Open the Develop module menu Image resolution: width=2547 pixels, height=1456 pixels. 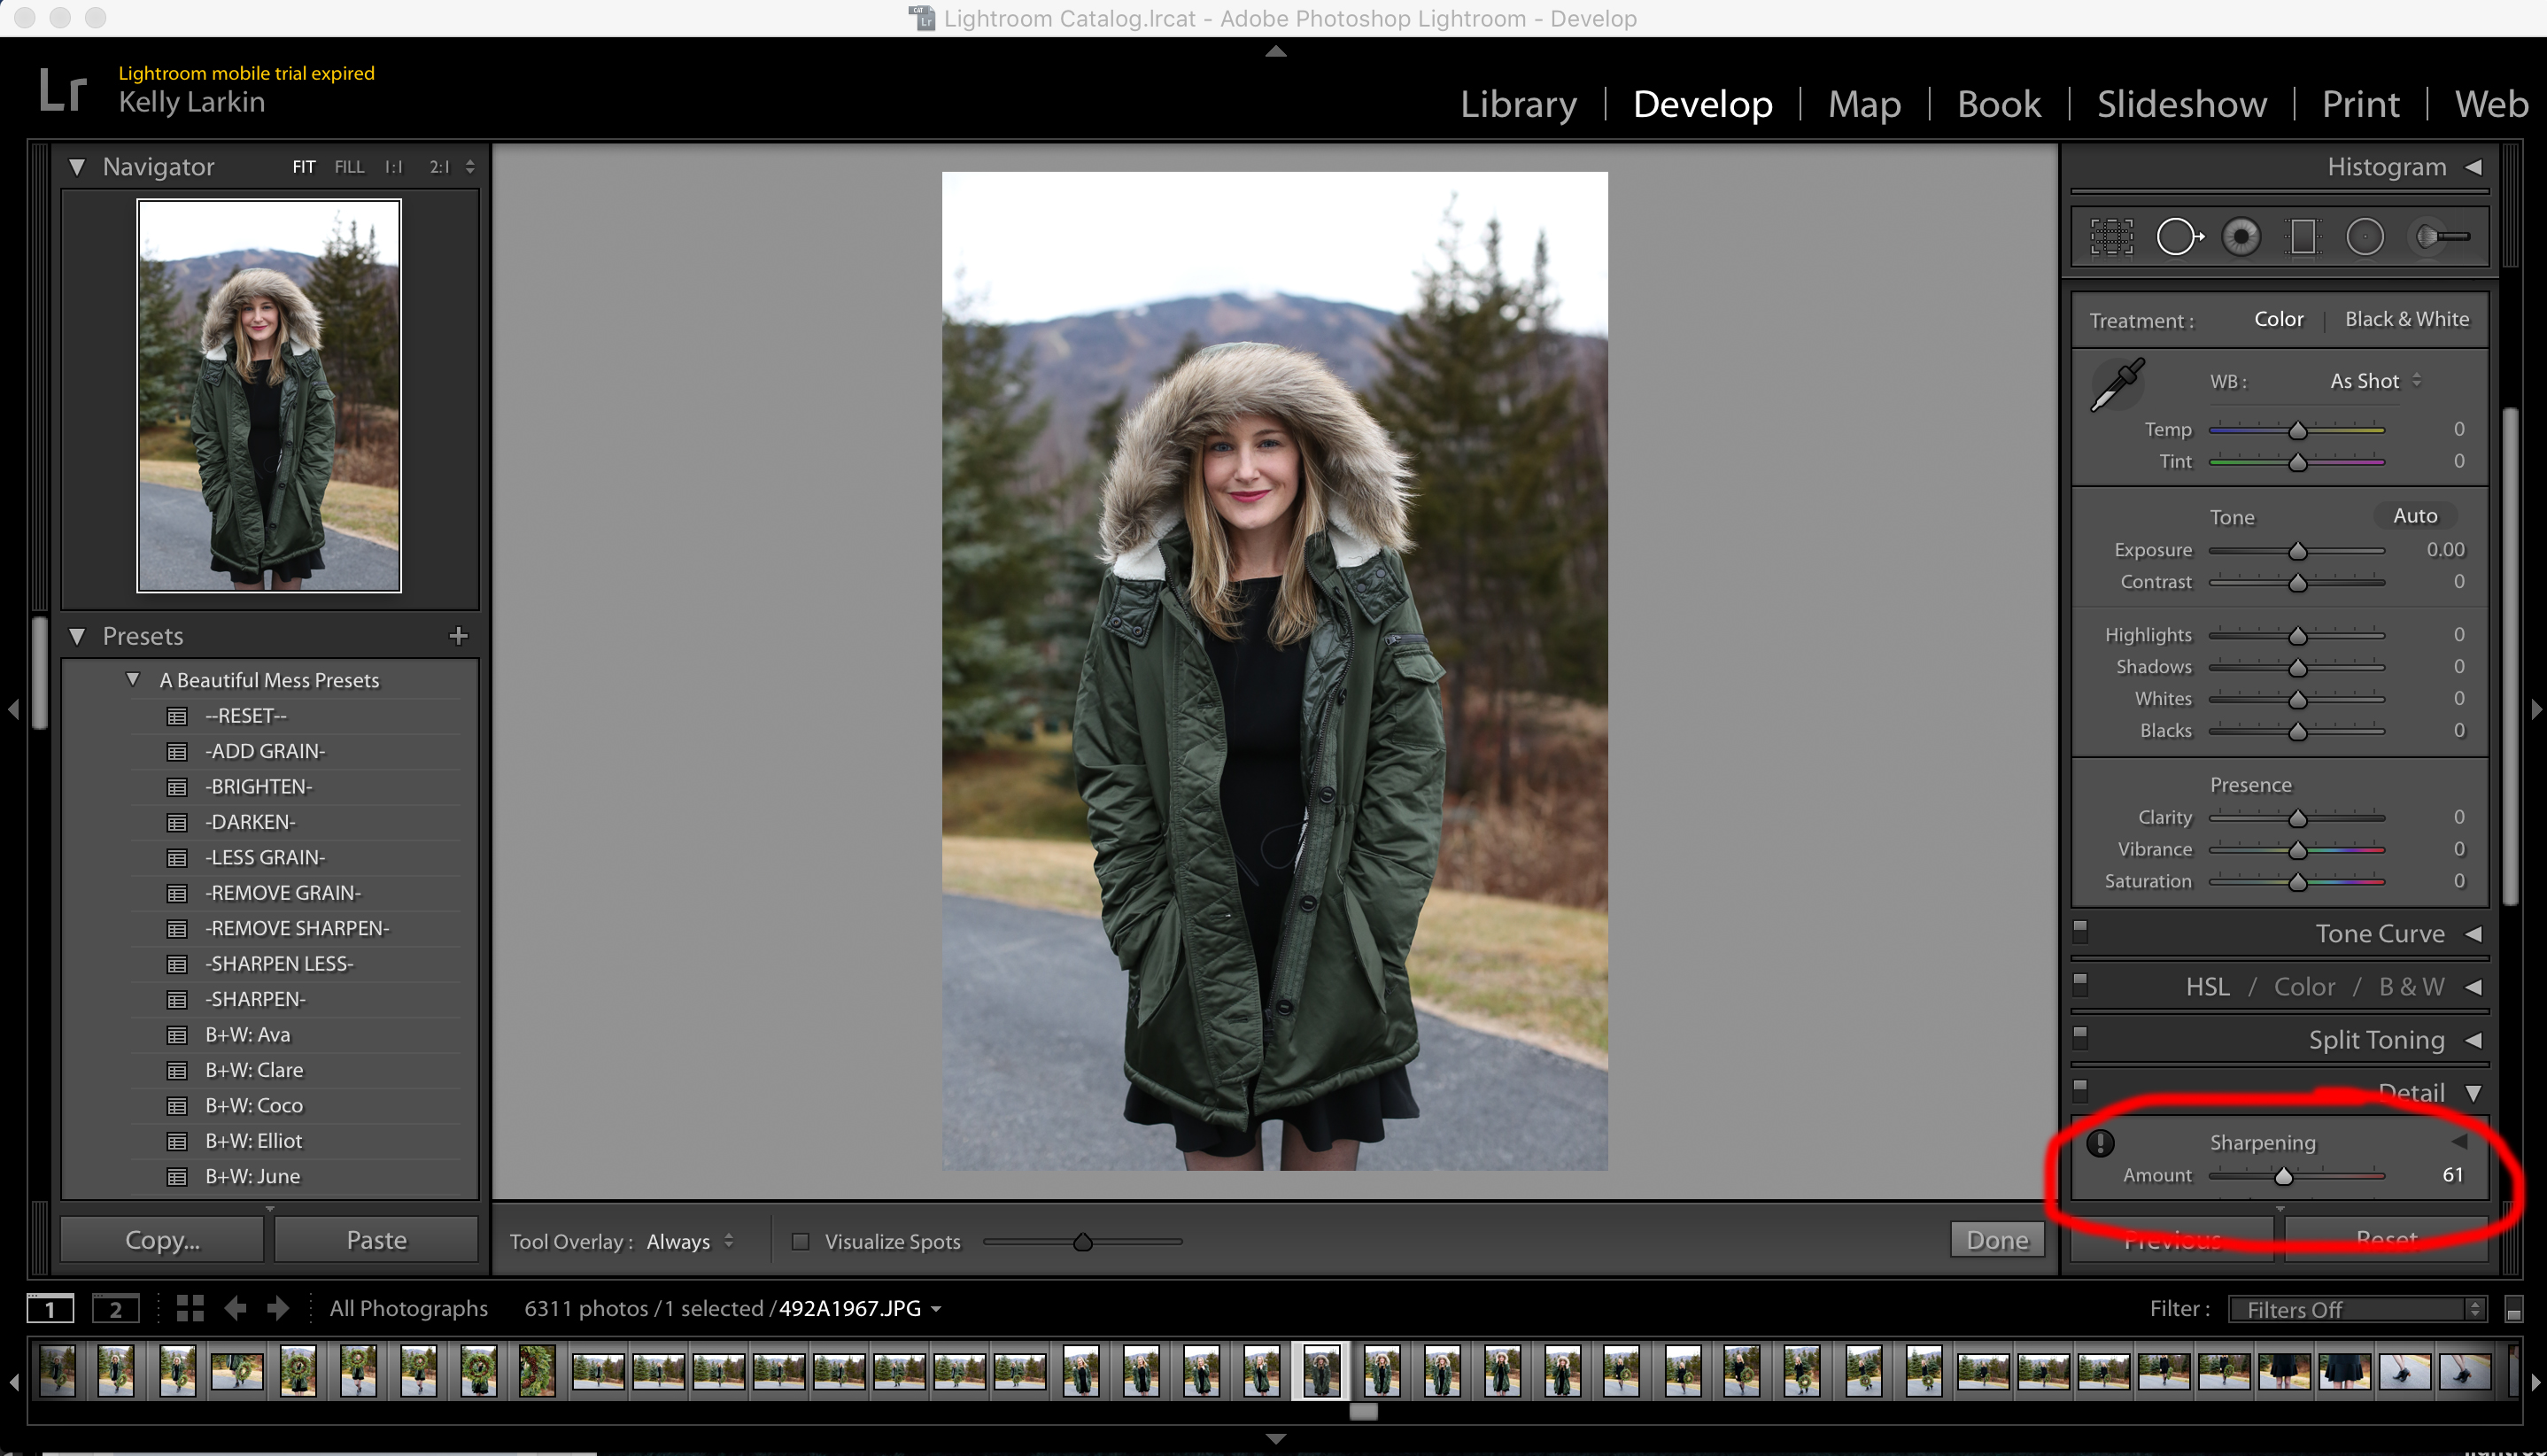[1700, 104]
